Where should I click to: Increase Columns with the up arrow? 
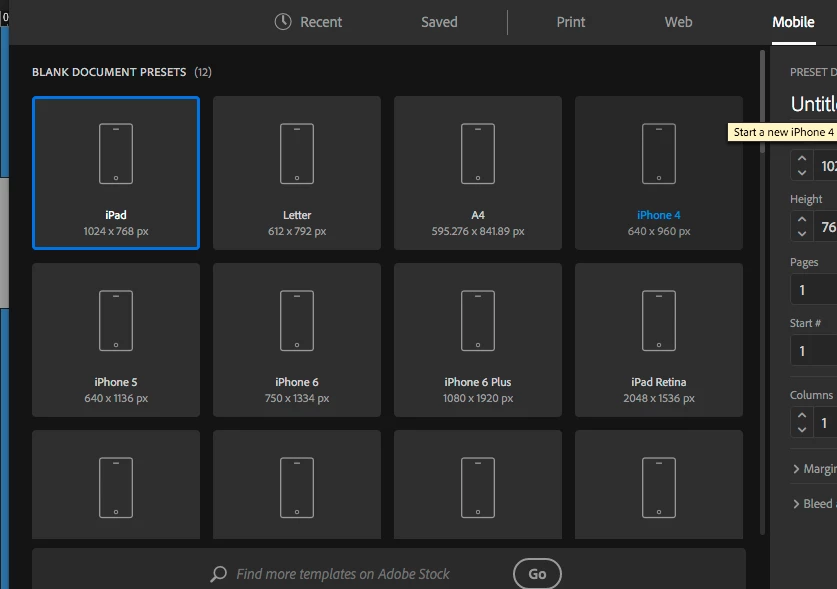[x=802, y=415]
